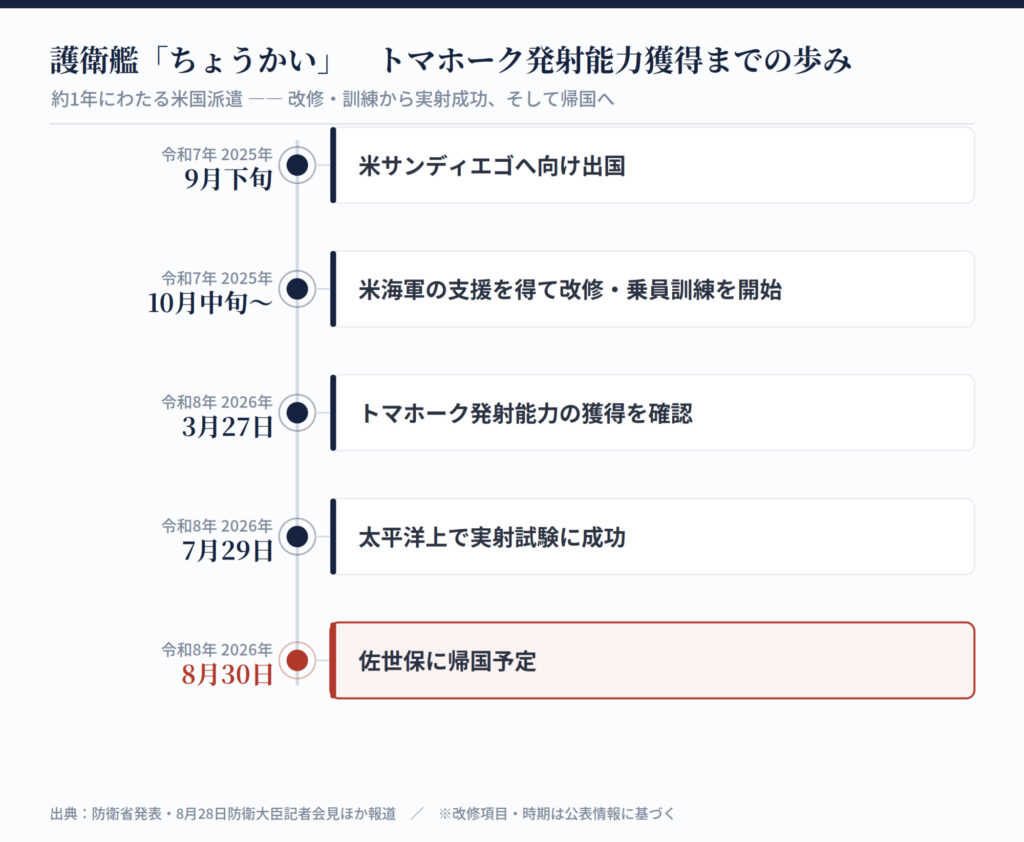Click the 10月中旬〜 date label
The width and height of the screenshot is (1024, 842).
pos(210,302)
